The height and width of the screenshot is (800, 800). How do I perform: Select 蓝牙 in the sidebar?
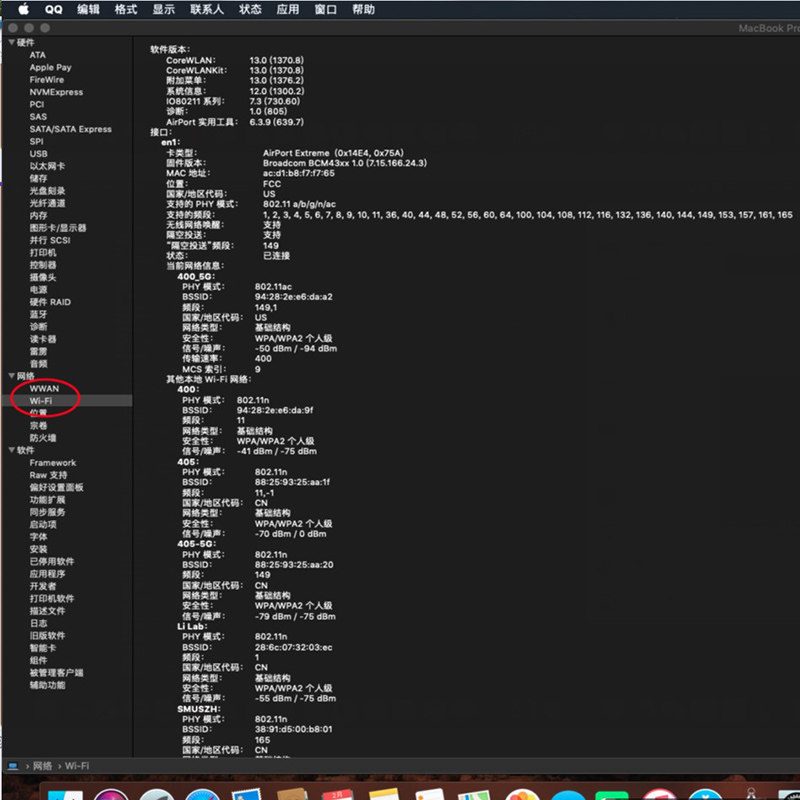point(38,314)
